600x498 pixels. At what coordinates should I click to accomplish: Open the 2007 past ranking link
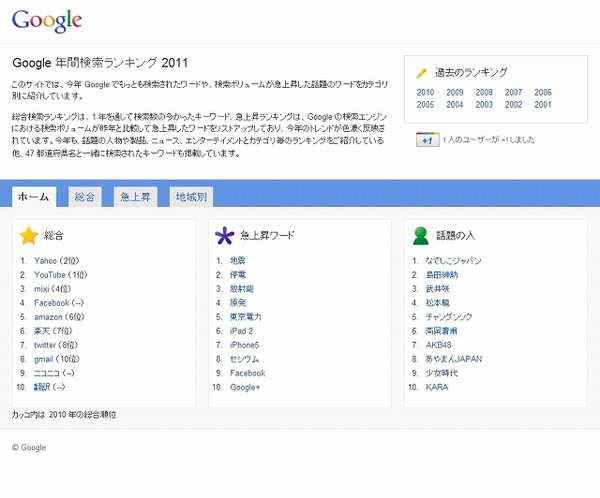tap(514, 92)
